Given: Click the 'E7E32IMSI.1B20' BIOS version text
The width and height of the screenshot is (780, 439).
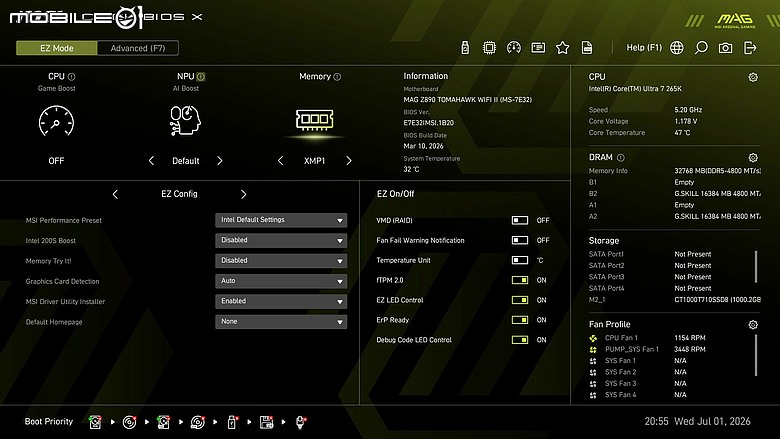Looking at the screenshot, I should coord(428,123).
